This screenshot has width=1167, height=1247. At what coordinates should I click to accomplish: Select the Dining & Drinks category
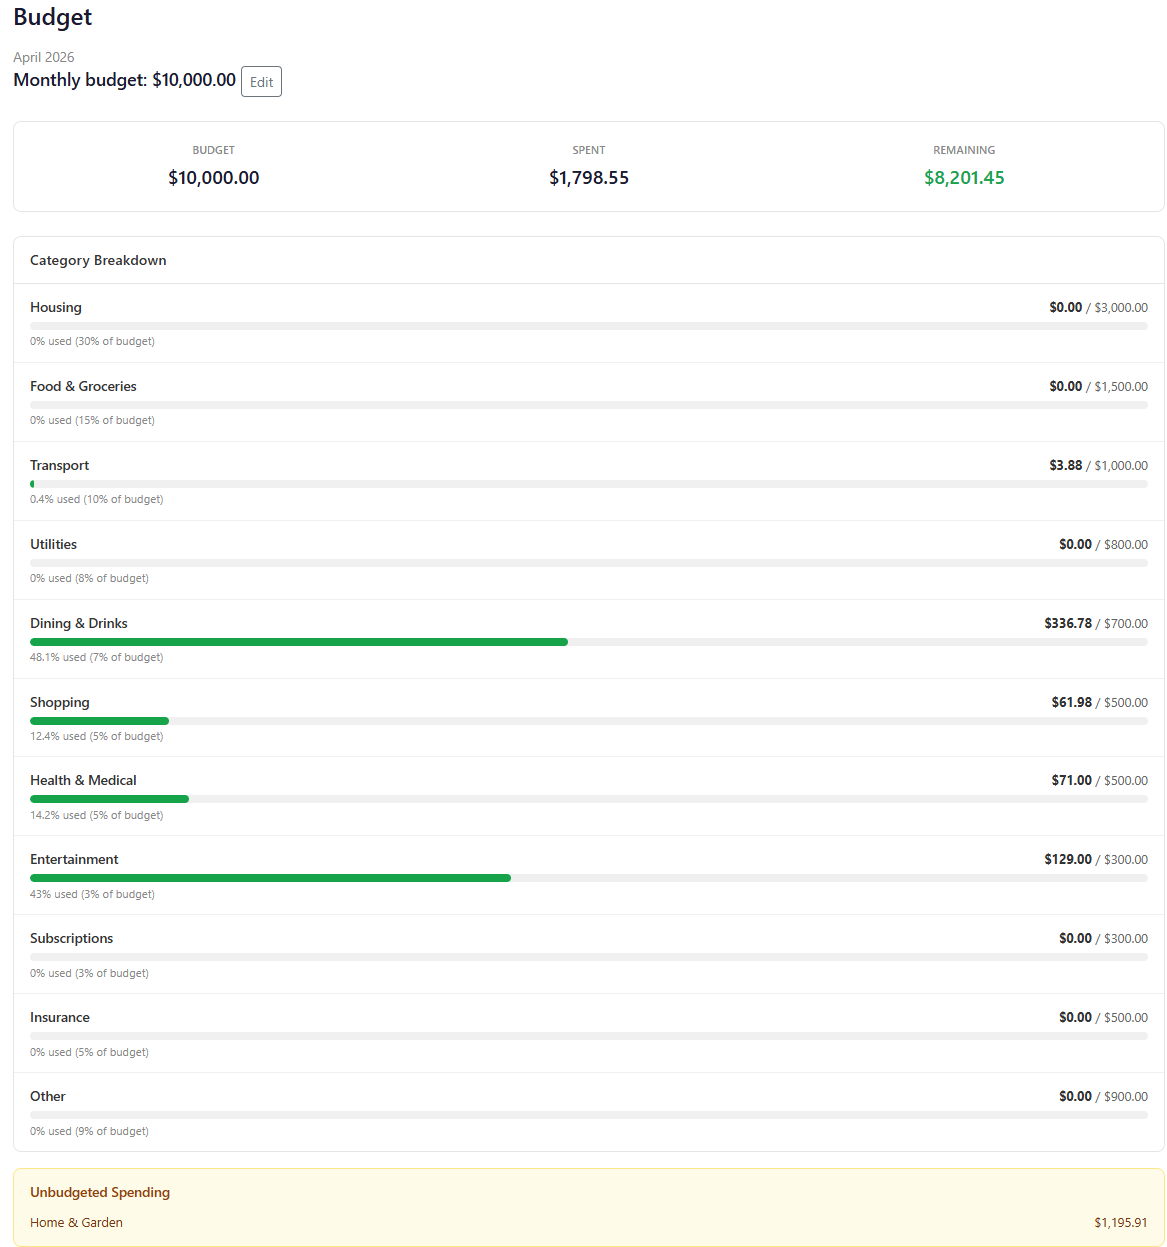pos(78,623)
